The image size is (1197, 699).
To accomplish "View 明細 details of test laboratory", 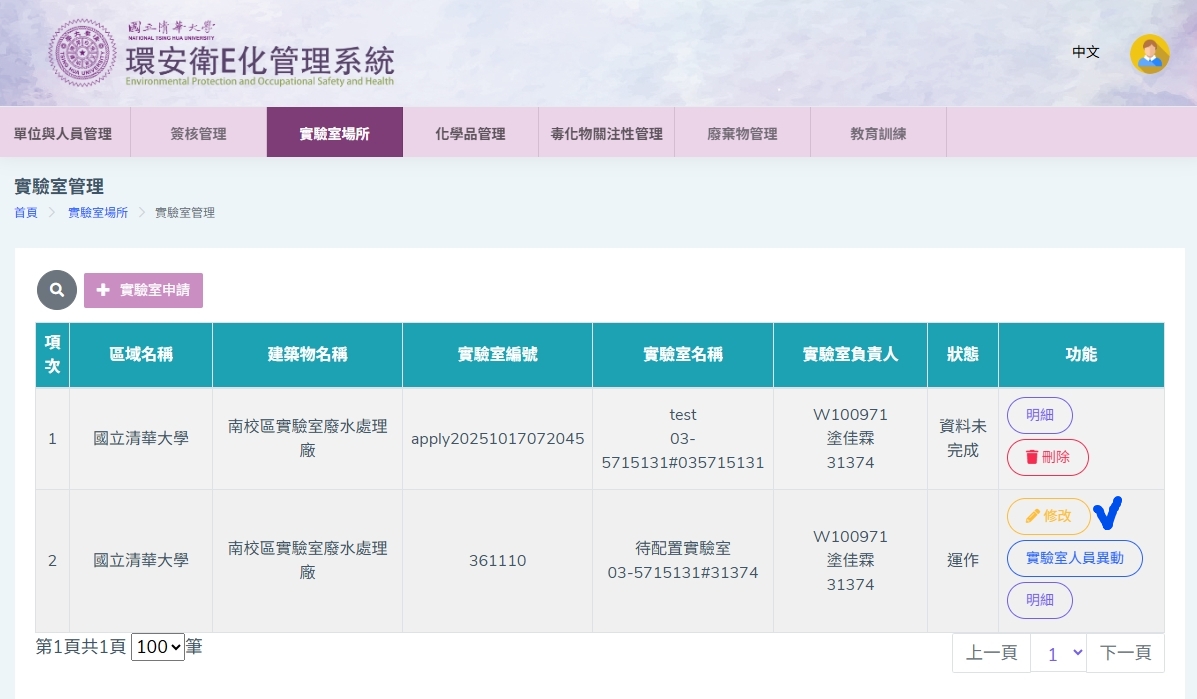I will coord(1039,415).
